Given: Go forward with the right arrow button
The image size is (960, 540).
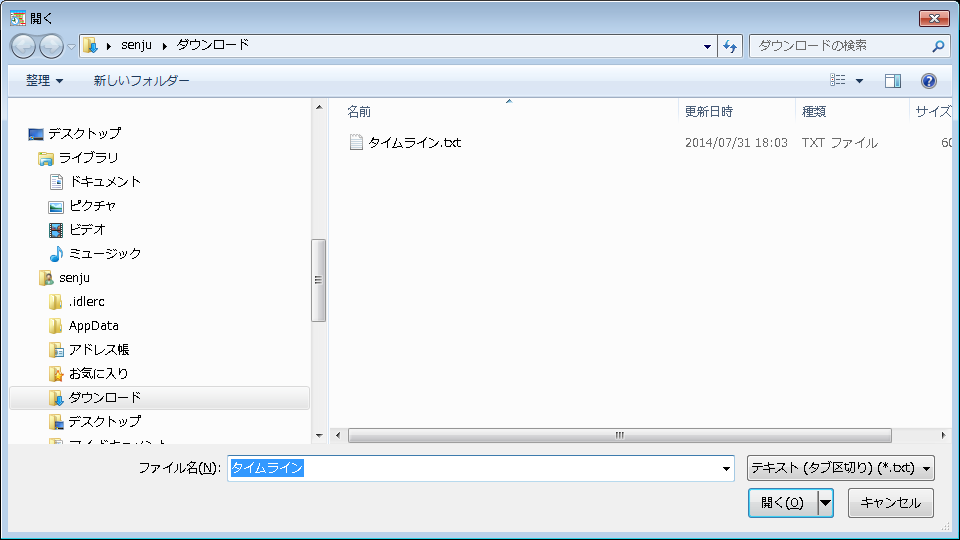Looking at the screenshot, I should [51, 46].
